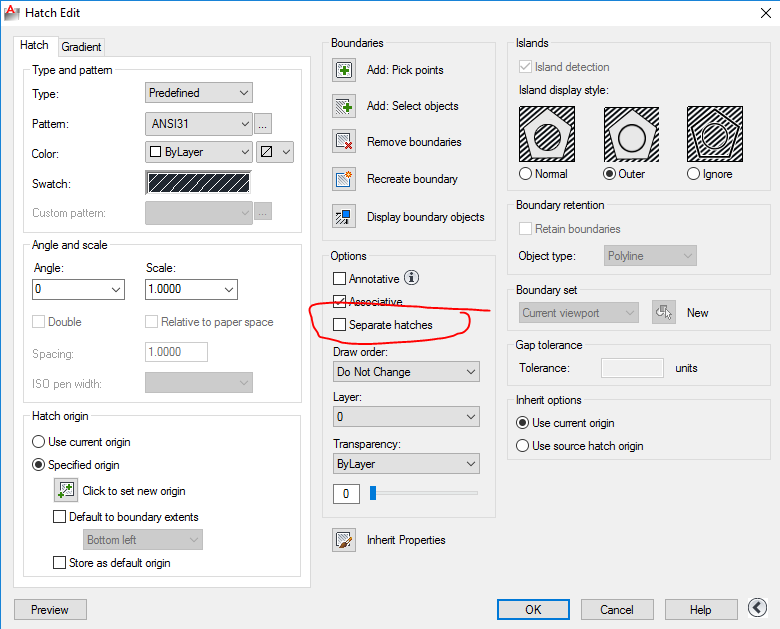The image size is (780, 629).
Task: Open the Draw order dropdown
Action: pos(406,372)
